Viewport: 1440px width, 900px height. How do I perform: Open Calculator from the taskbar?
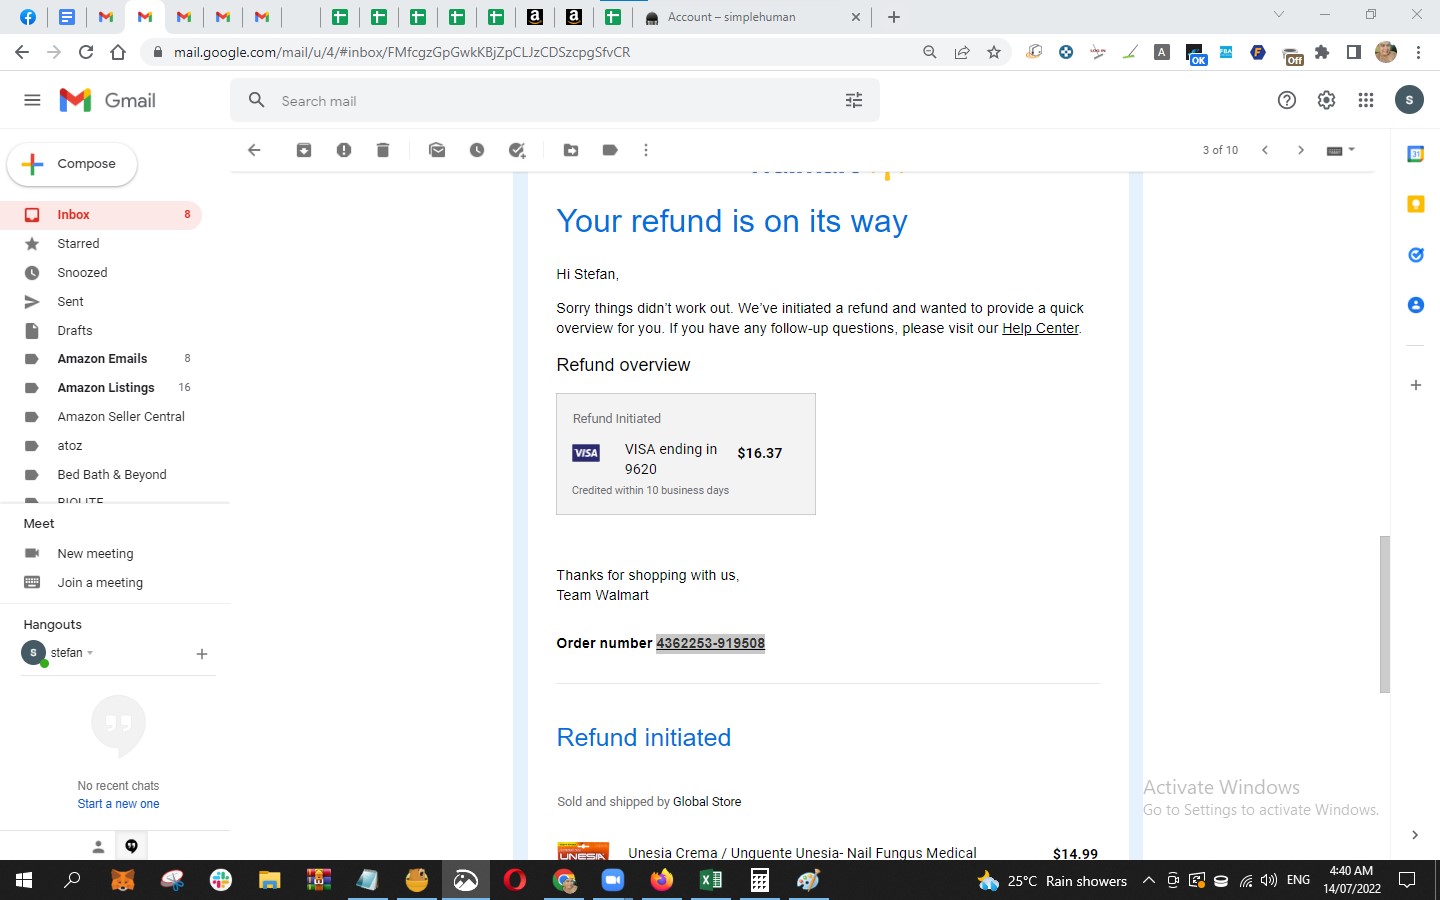[760, 881]
